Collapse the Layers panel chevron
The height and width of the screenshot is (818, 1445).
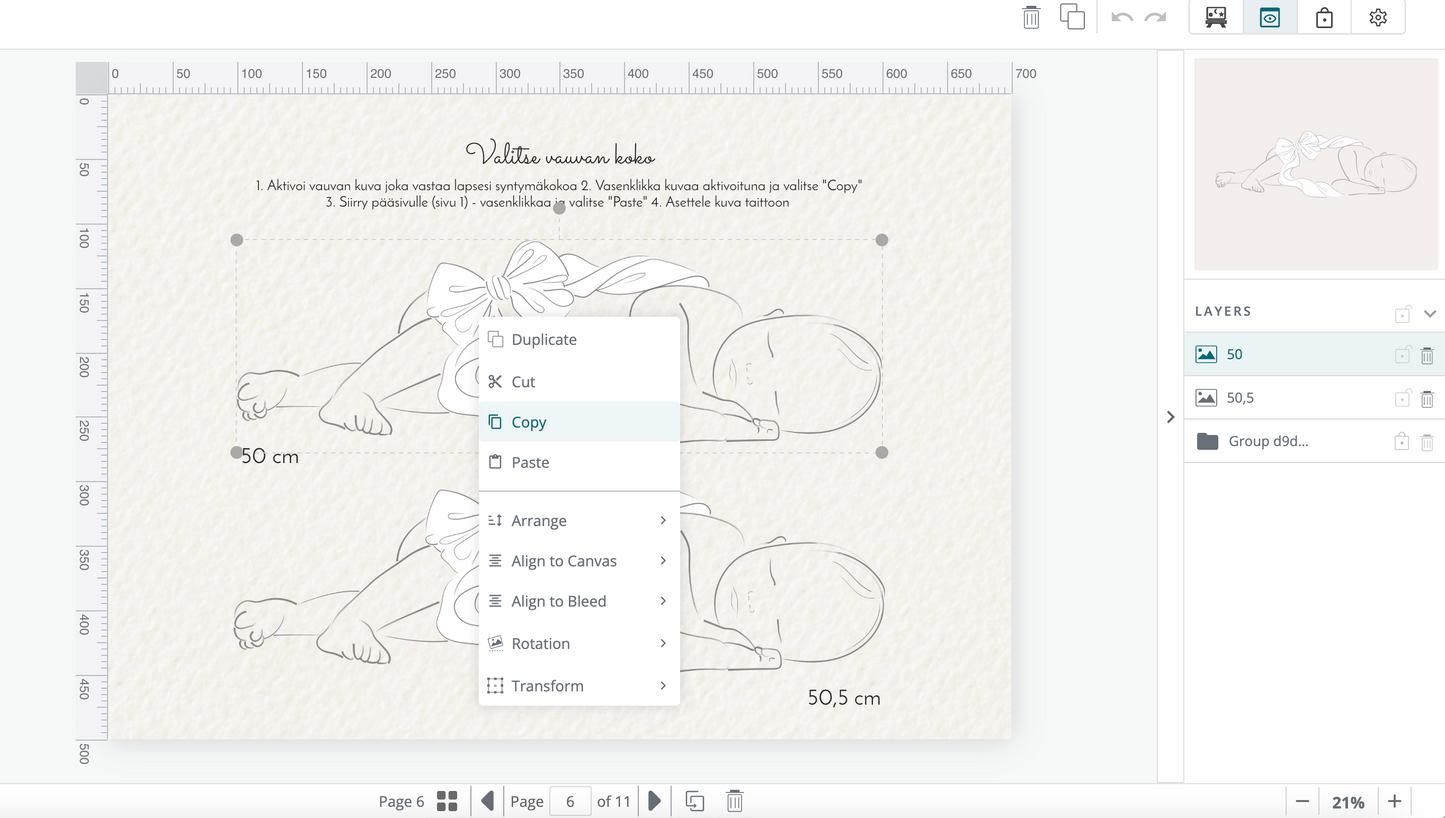coord(1430,313)
